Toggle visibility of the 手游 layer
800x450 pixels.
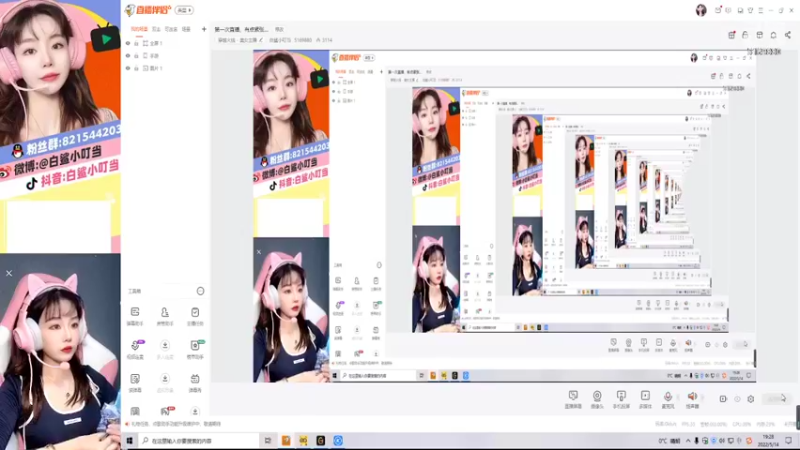coord(128,56)
